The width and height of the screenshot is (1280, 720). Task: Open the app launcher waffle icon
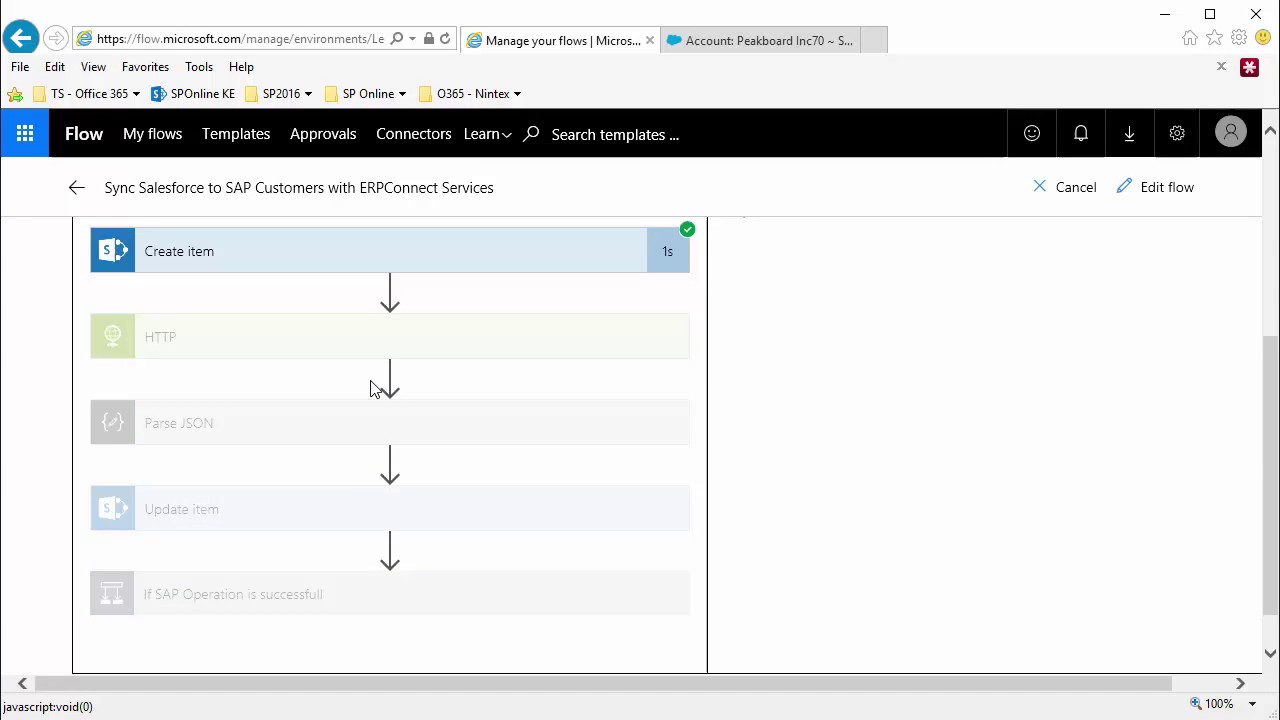[25, 134]
